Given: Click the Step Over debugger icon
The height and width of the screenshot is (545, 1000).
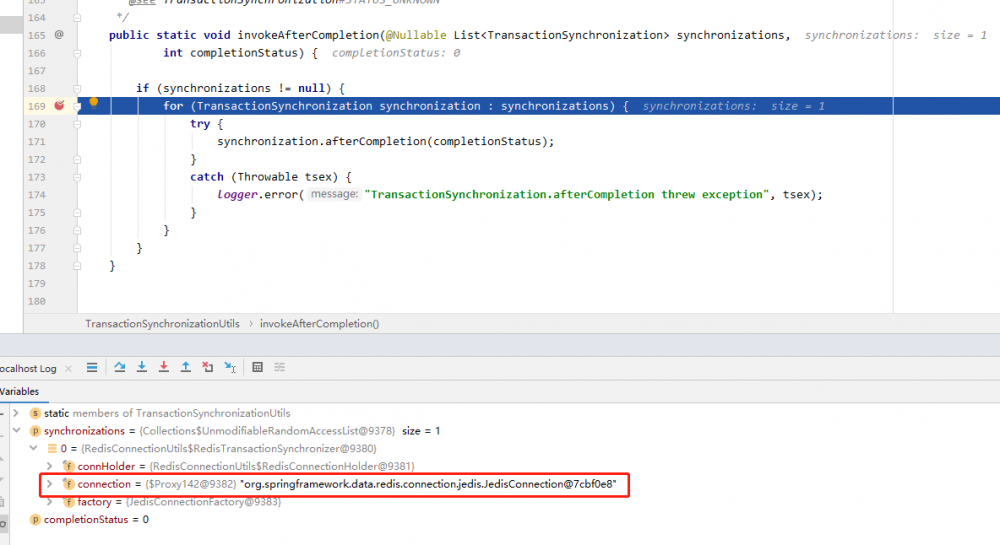Looking at the screenshot, I should point(119,367).
